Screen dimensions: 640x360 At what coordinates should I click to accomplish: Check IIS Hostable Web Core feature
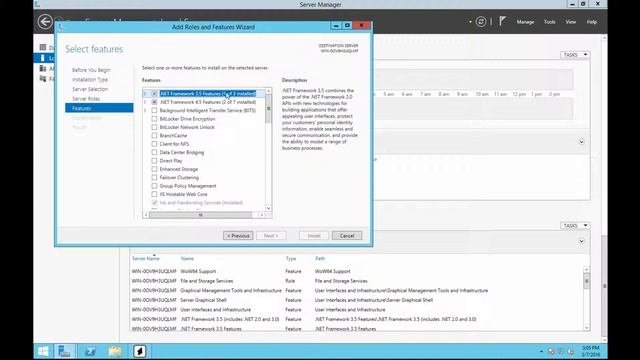pyautogui.click(x=154, y=194)
